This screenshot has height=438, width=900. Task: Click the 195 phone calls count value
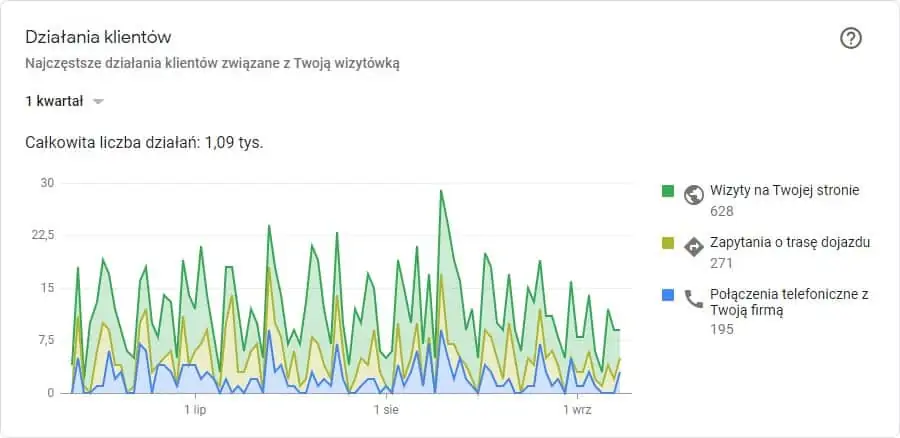coord(721,330)
